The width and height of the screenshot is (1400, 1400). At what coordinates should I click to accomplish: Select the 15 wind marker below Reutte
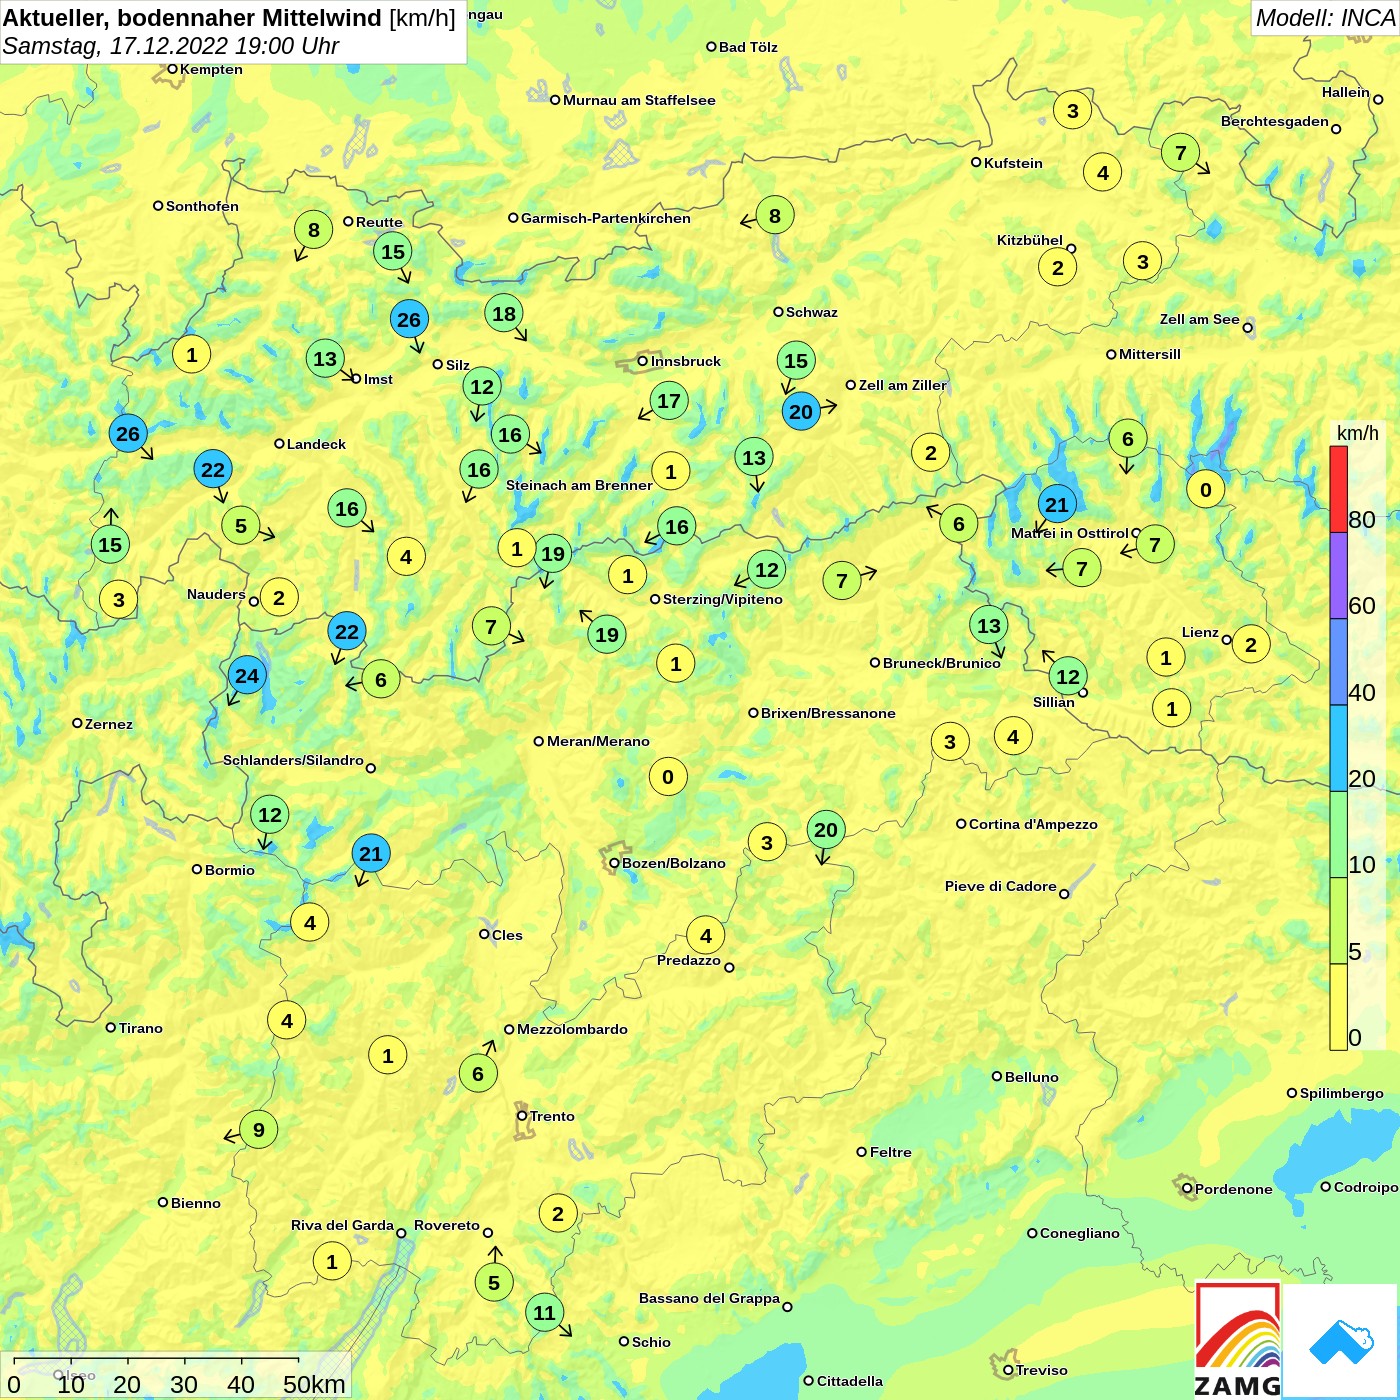[x=393, y=252]
